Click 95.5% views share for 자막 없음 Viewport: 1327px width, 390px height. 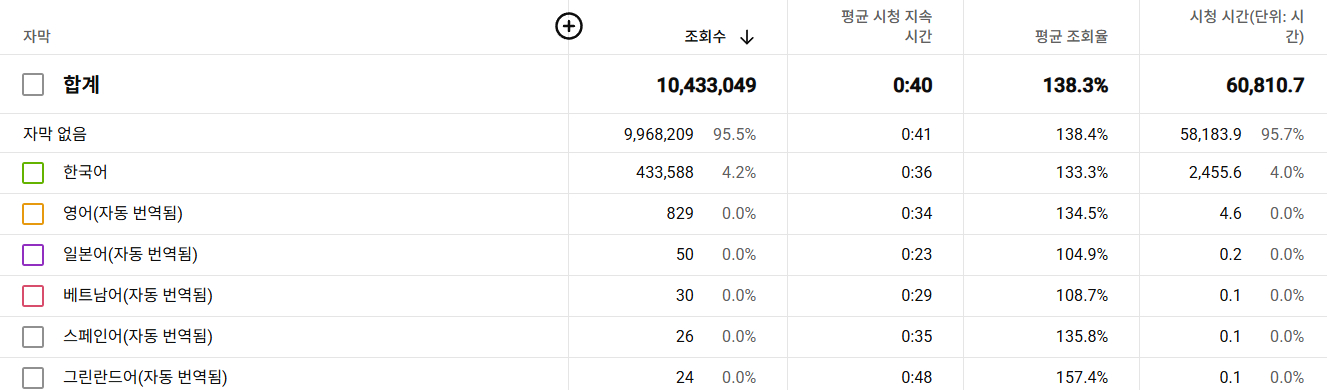735,133
